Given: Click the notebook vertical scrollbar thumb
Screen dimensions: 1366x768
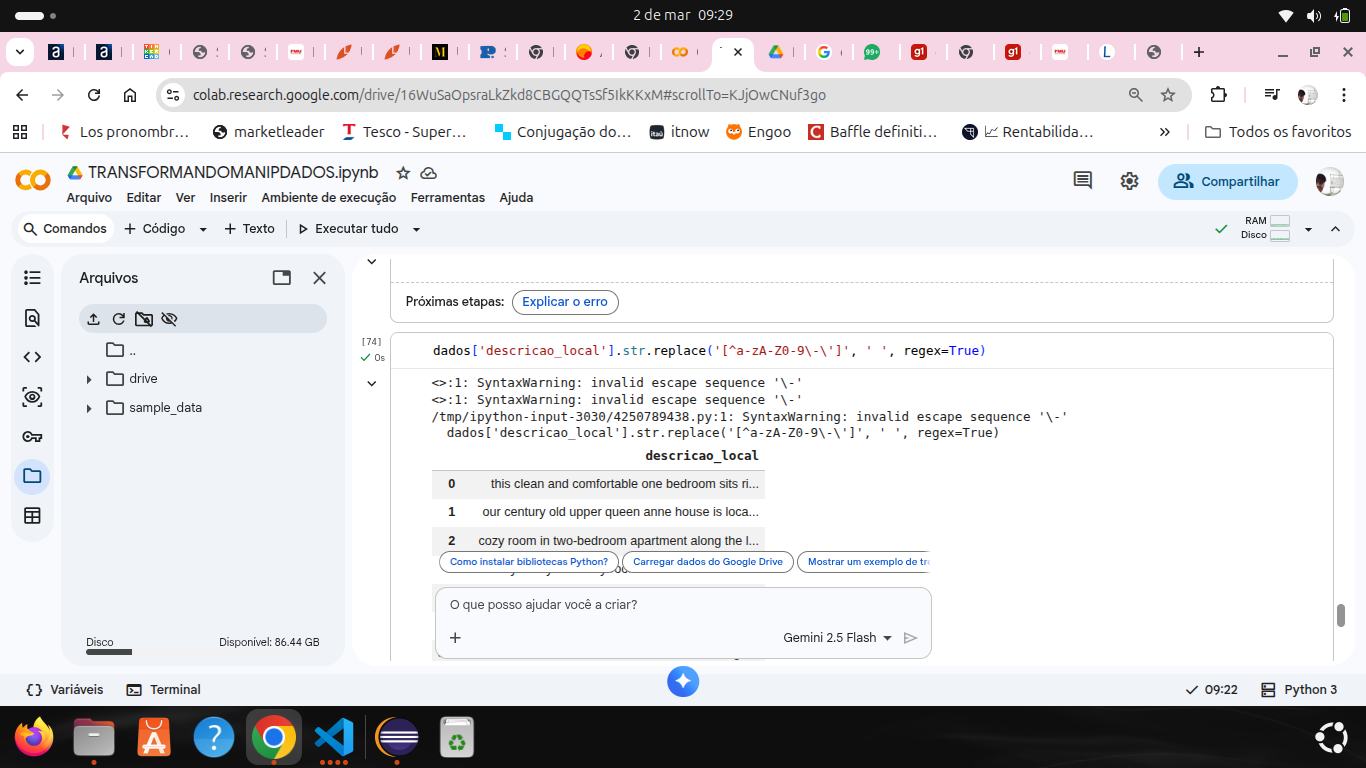Looking at the screenshot, I should point(1341,615).
